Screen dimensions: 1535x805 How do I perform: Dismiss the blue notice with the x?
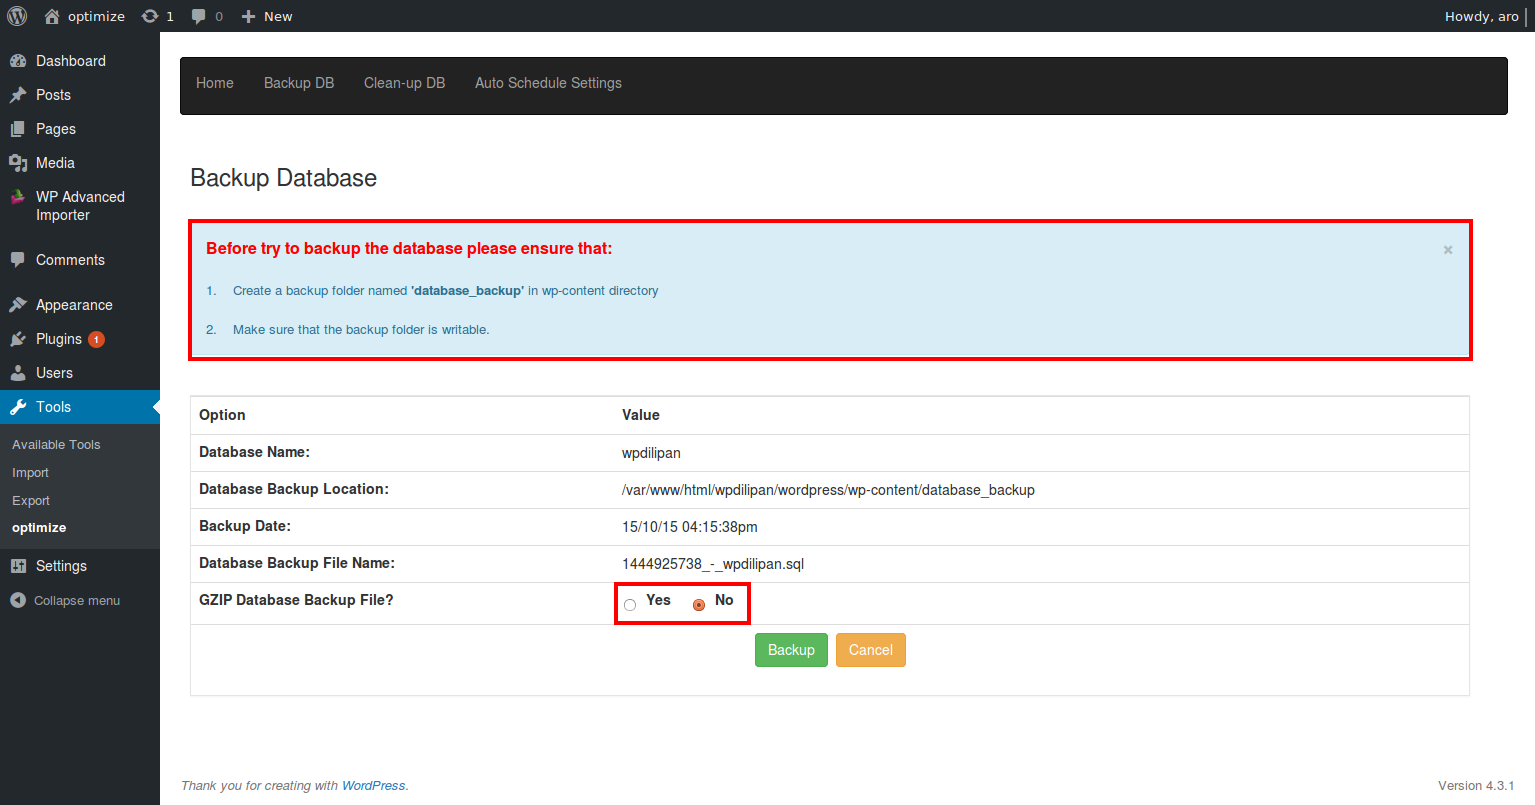(x=1448, y=250)
